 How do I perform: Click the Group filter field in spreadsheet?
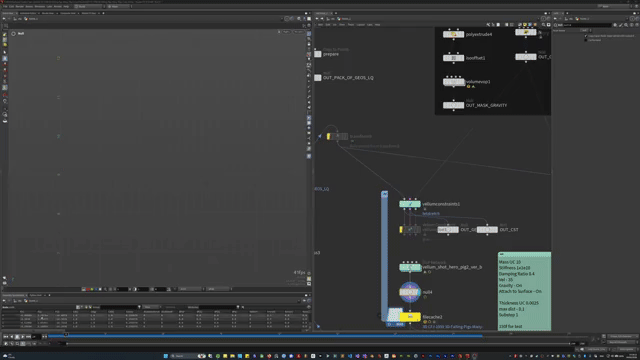click(119, 307)
